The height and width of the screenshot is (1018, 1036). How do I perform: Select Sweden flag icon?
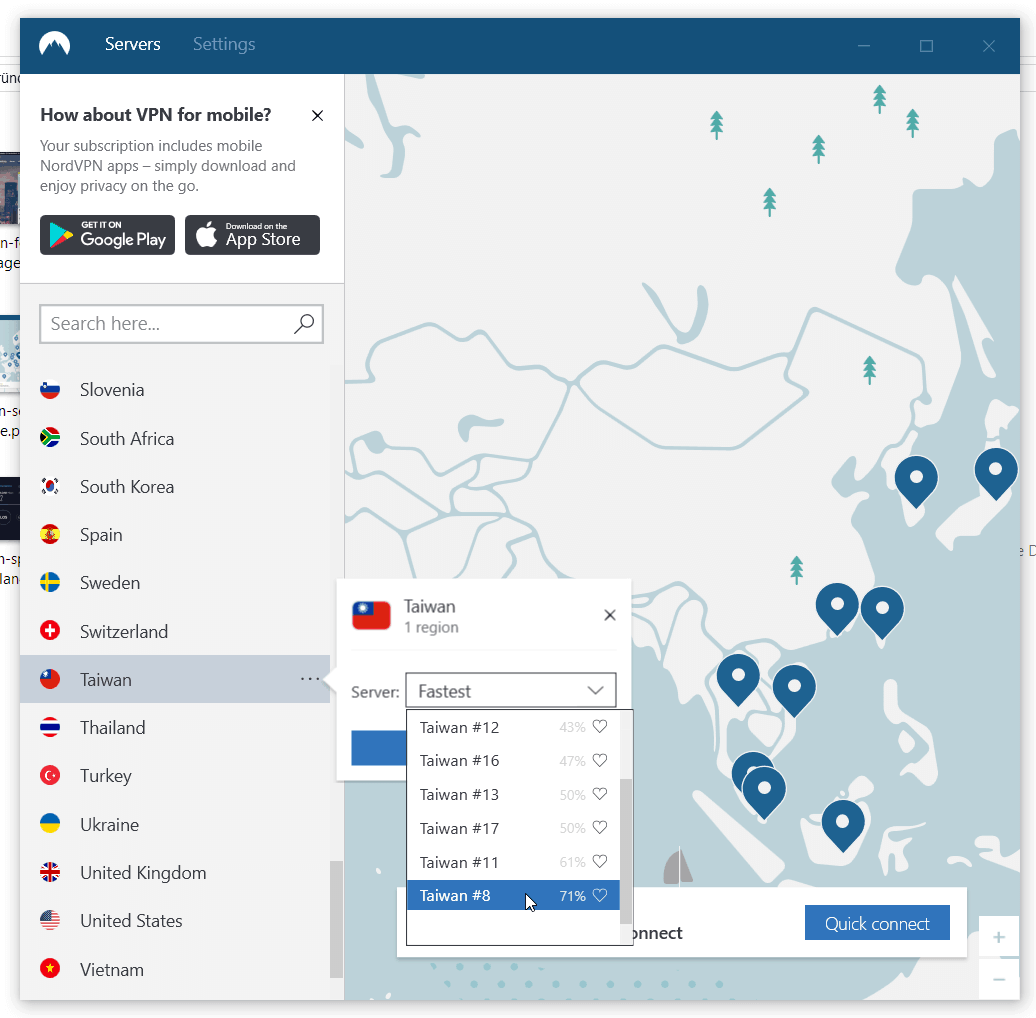pyautogui.click(x=50, y=583)
